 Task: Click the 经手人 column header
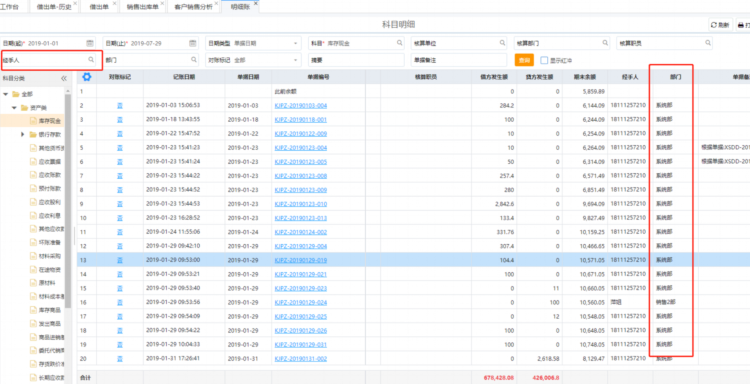630,77
